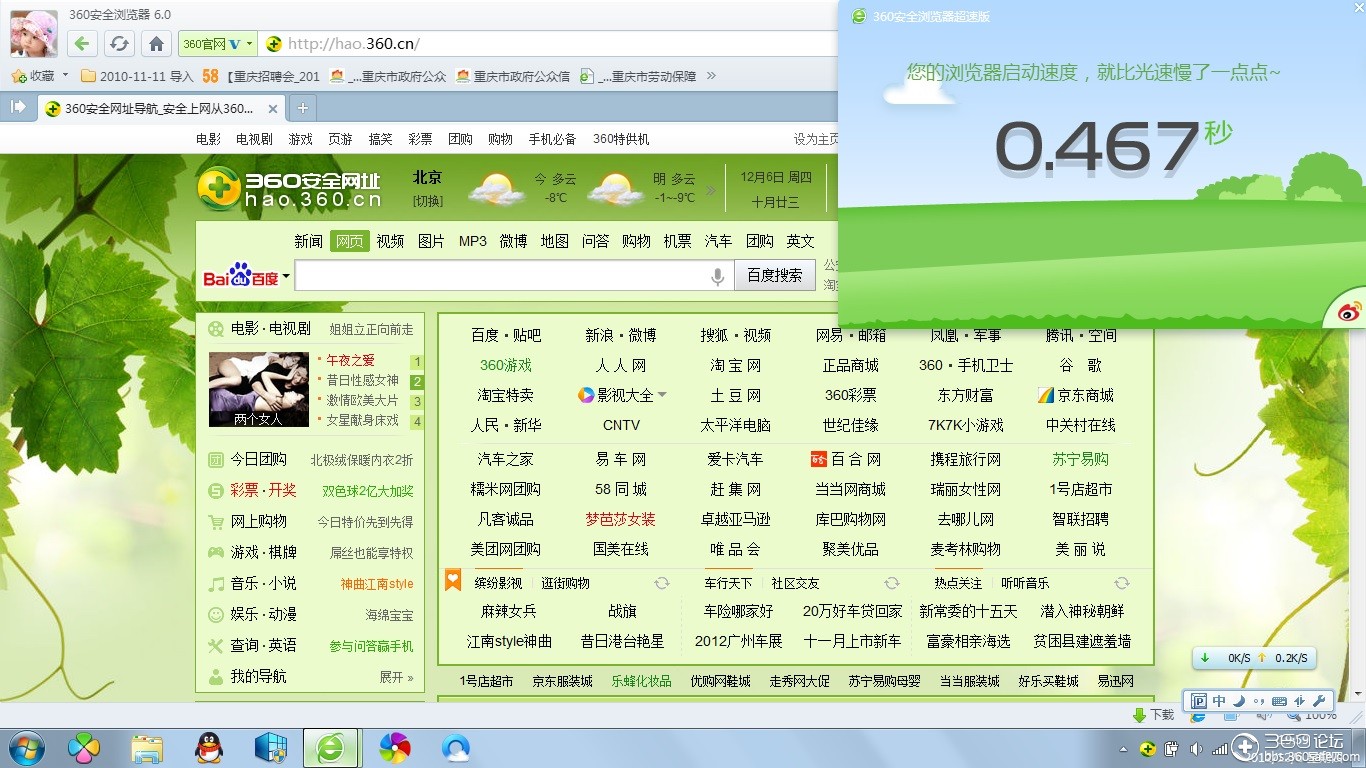Expand the 影视大全 dropdown arrow
The height and width of the screenshot is (768, 1366).
[x=662, y=395]
